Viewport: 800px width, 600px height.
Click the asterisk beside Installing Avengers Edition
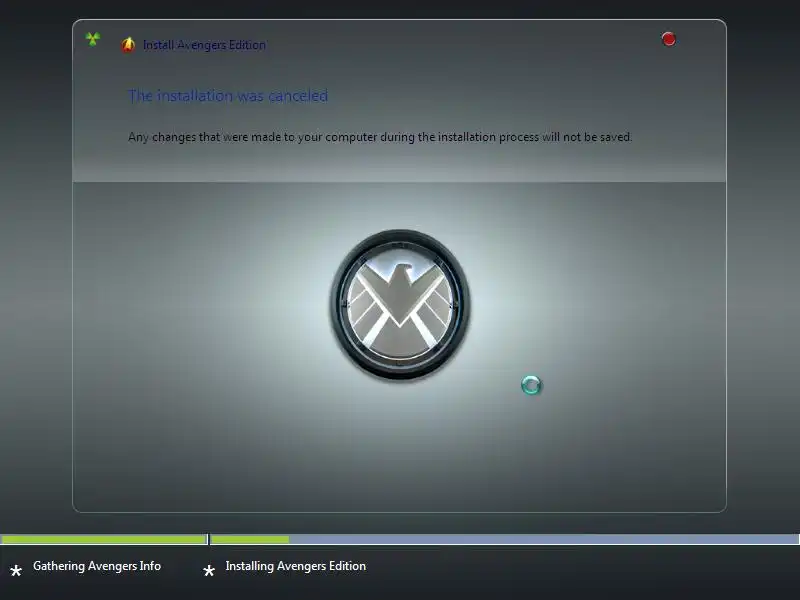[209, 570]
